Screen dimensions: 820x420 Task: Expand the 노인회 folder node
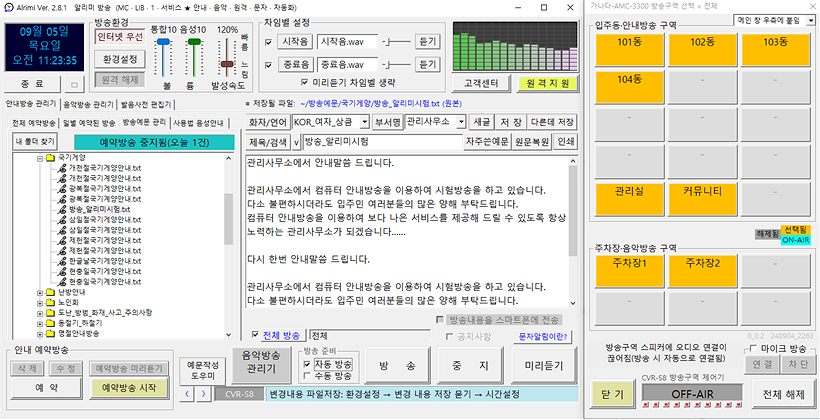(40, 302)
